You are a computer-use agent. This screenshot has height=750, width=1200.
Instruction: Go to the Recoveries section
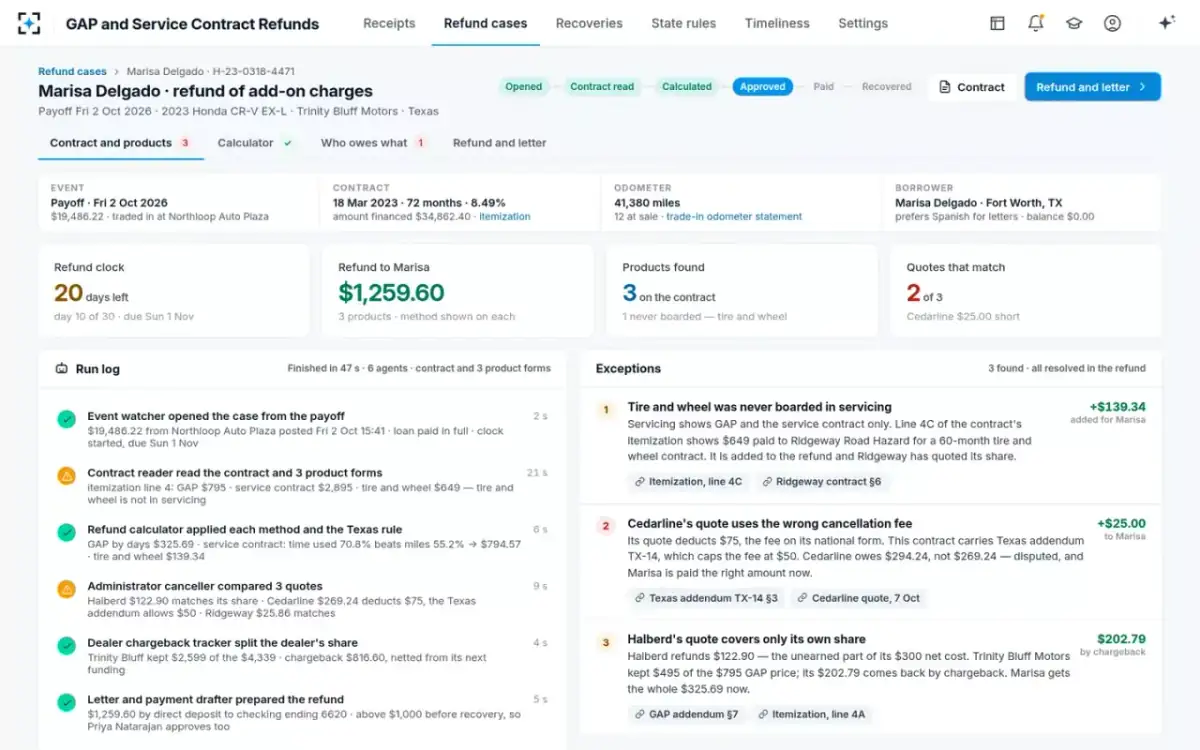[x=589, y=23]
